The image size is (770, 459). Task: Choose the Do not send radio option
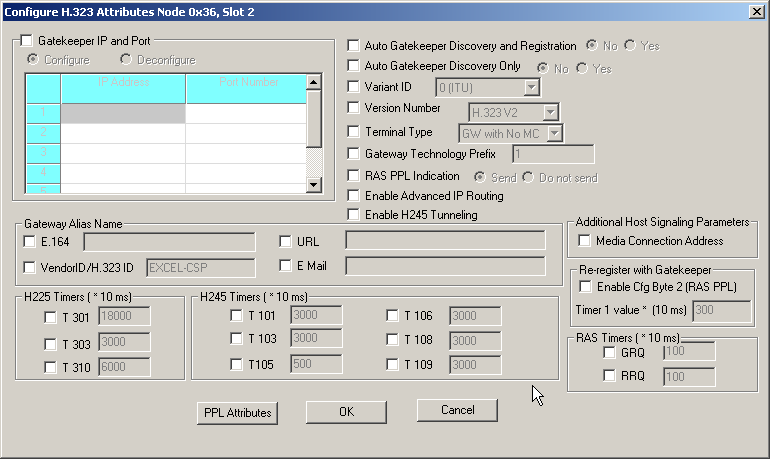527,177
